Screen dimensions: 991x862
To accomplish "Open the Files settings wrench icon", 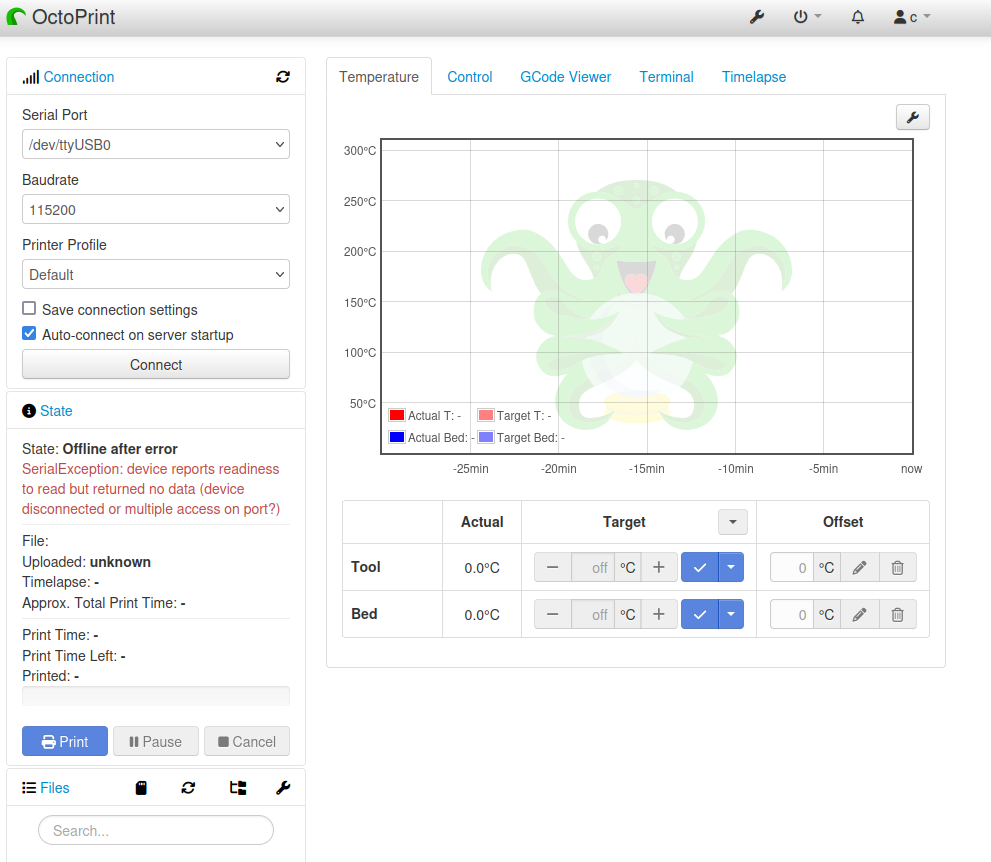I will pyautogui.click(x=283, y=788).
